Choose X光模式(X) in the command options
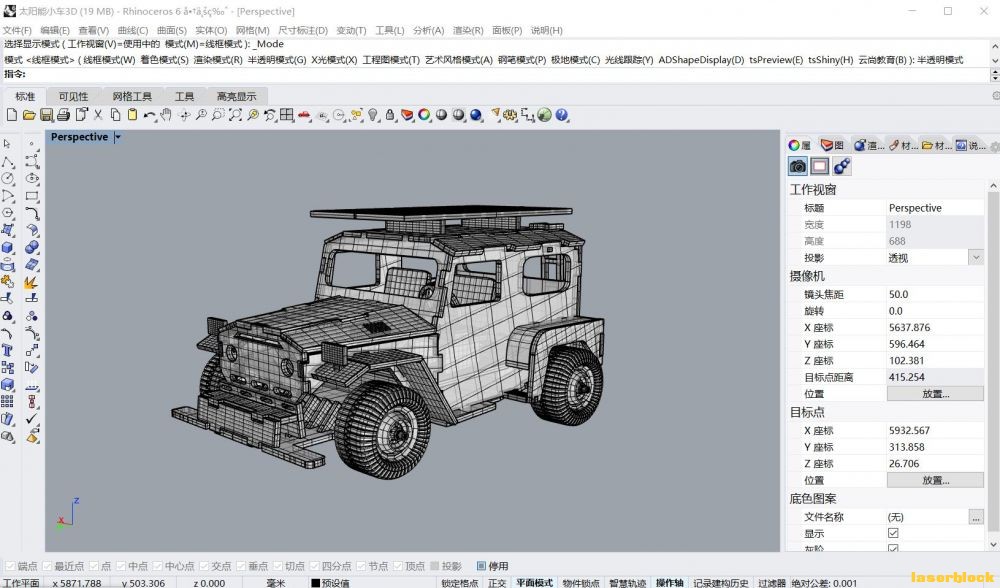Viewport: 1000px width, 588px height. (x=334, y=60)
